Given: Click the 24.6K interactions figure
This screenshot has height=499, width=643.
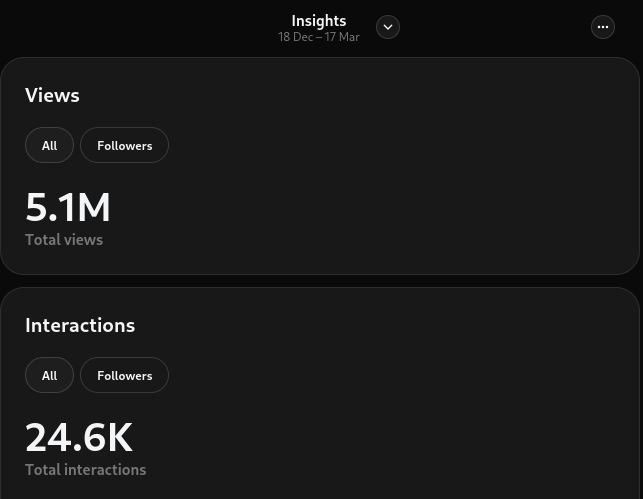Looking at the screenshot, I should 79,437.
